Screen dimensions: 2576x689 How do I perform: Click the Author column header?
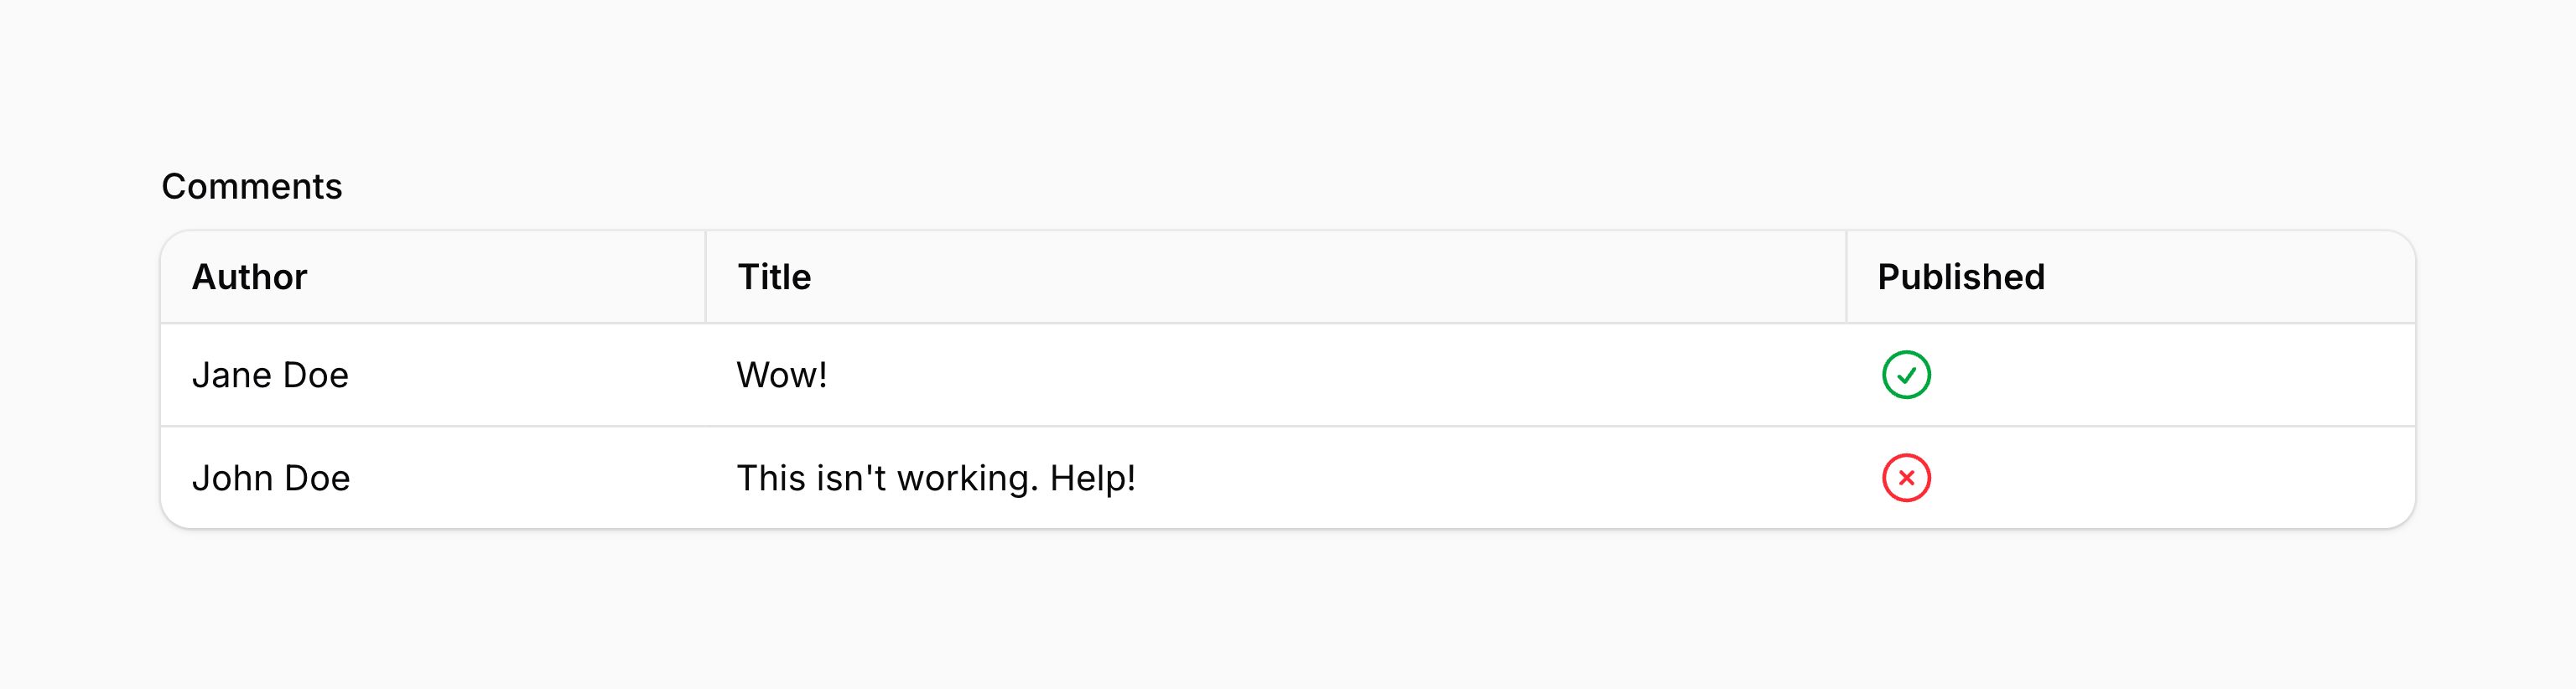point(249,277)
